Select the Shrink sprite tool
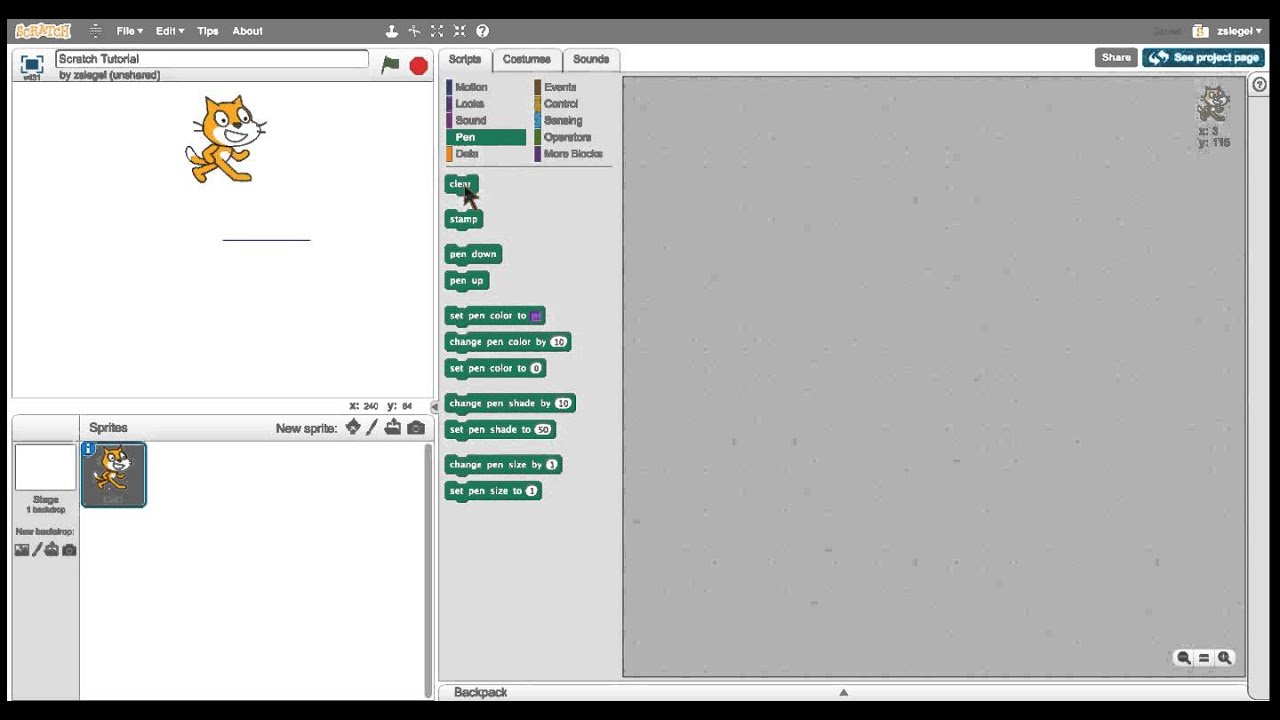This screenshot has width=1280, height=720. point(459,31)
